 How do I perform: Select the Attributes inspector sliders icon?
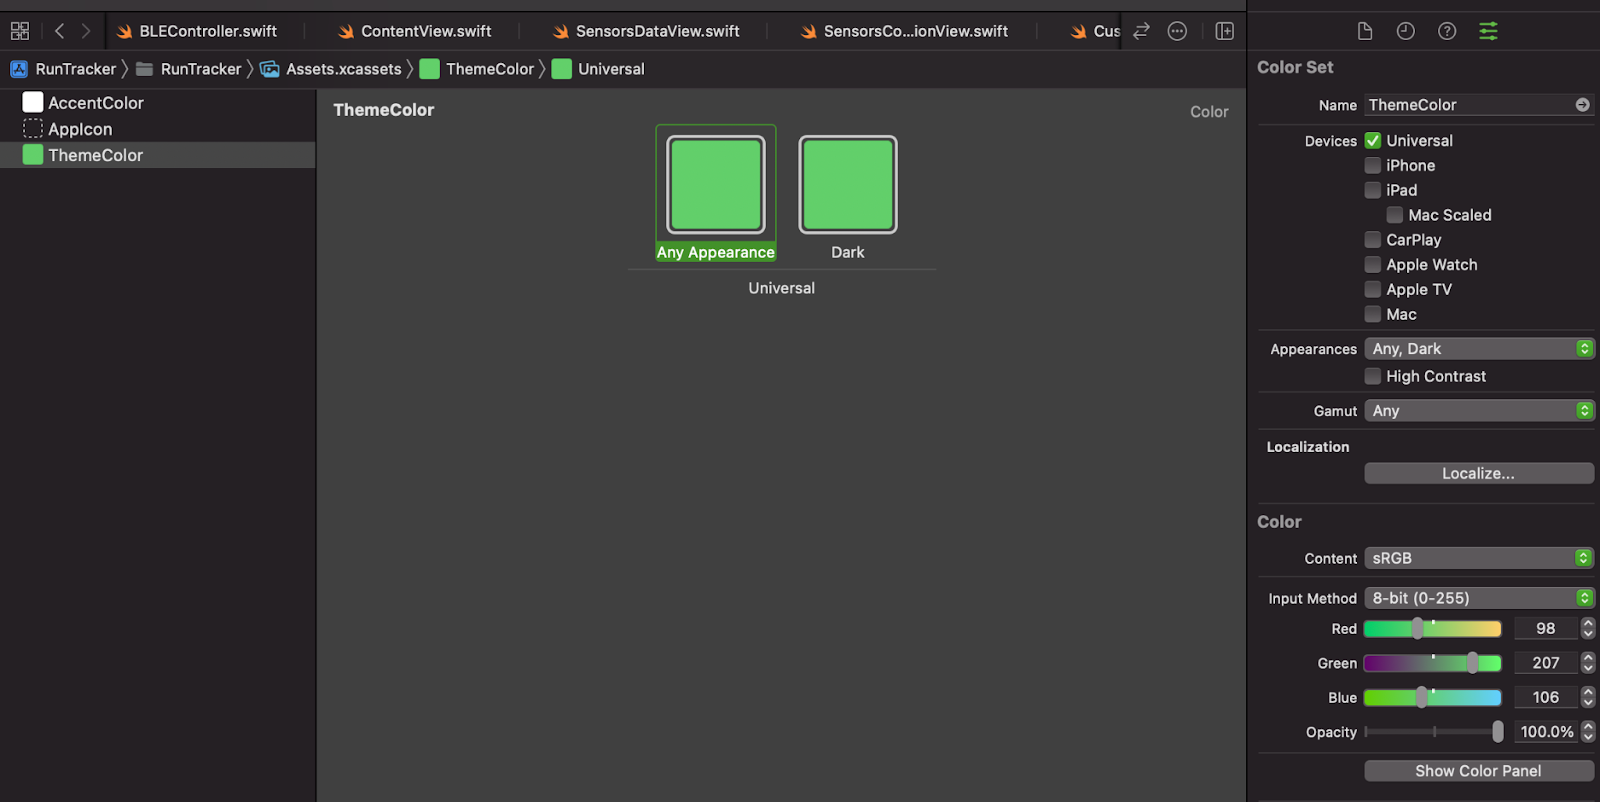click(x=1488, y=31)
